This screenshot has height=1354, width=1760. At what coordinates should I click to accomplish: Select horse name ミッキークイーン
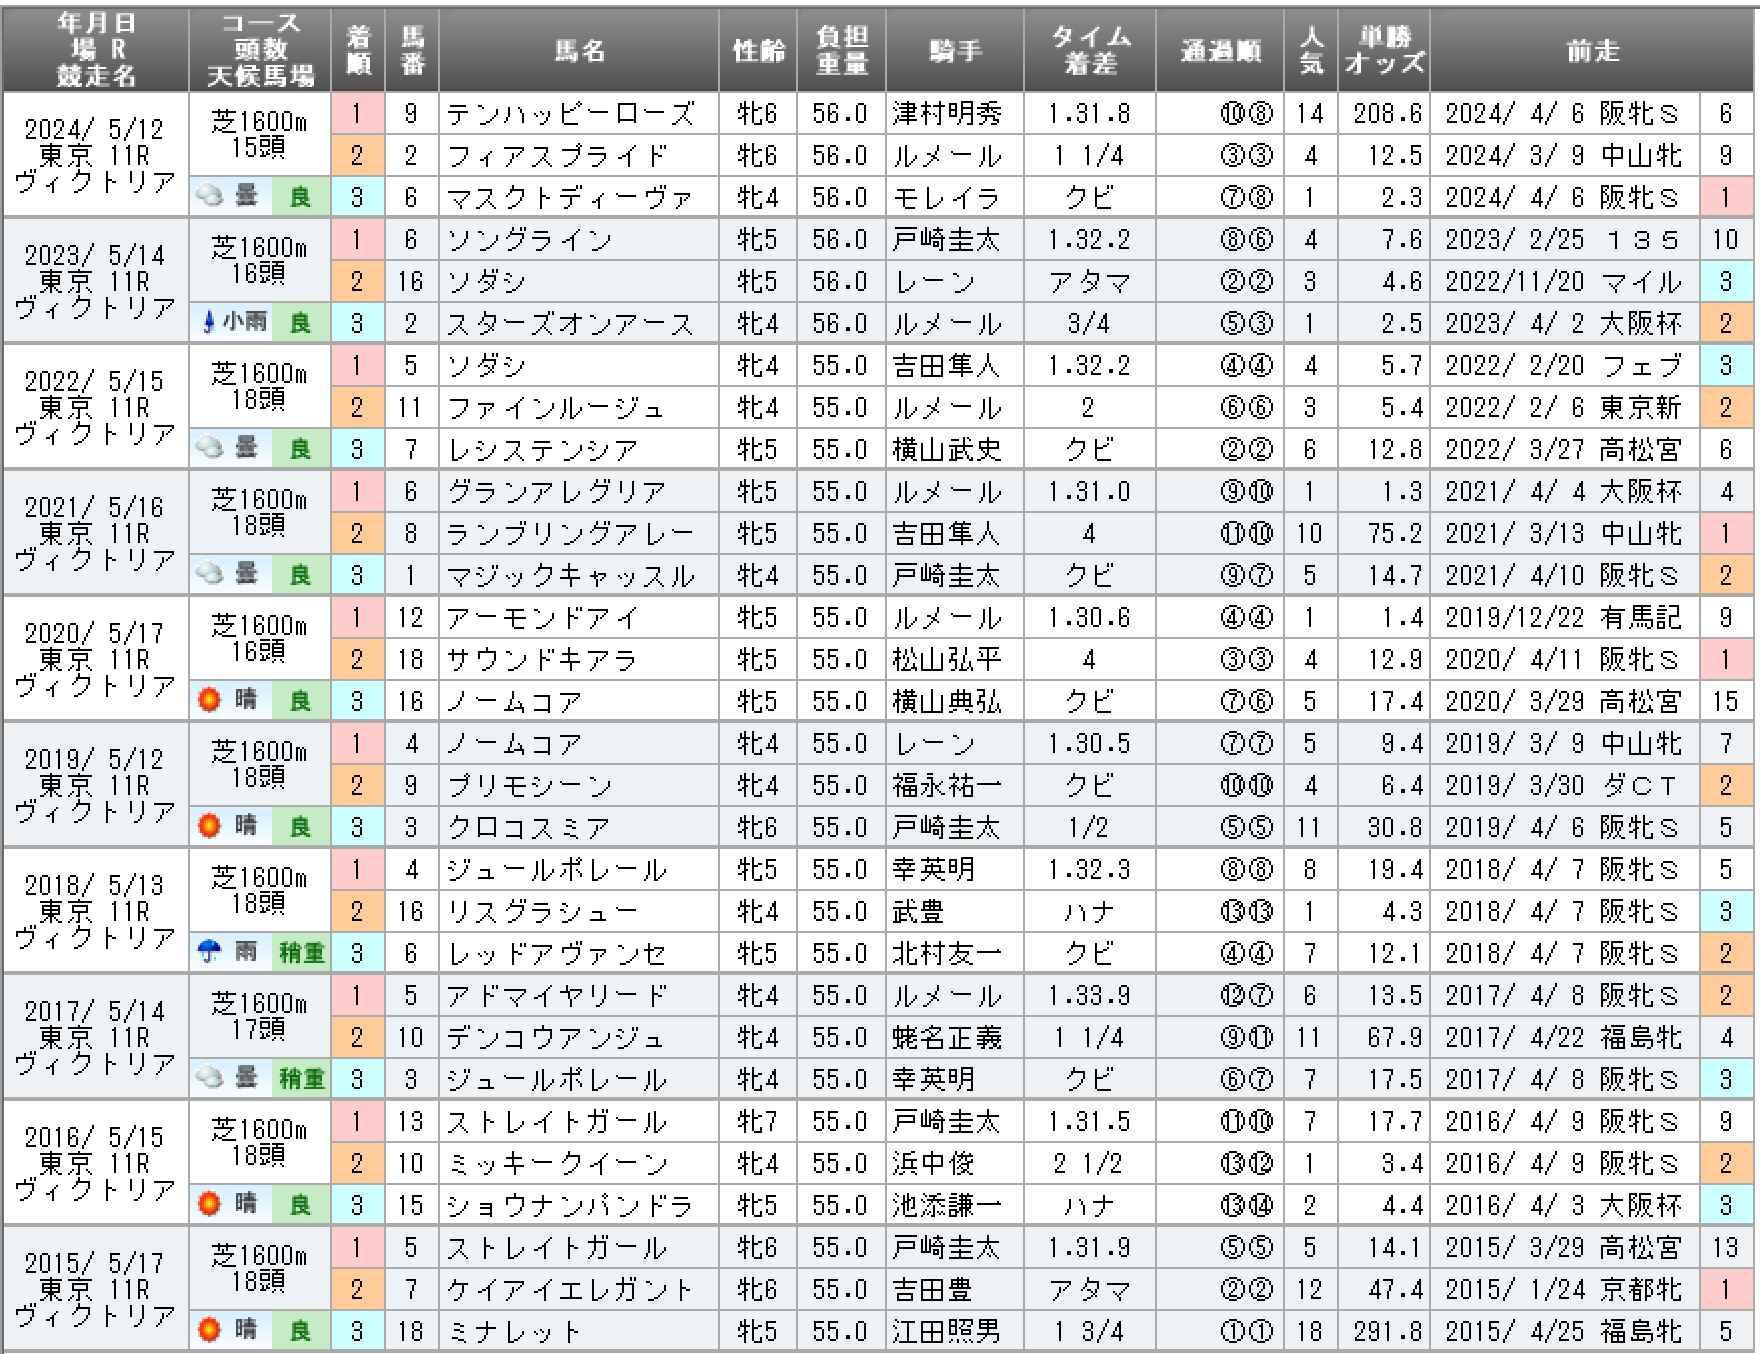tap(556, 1164)
